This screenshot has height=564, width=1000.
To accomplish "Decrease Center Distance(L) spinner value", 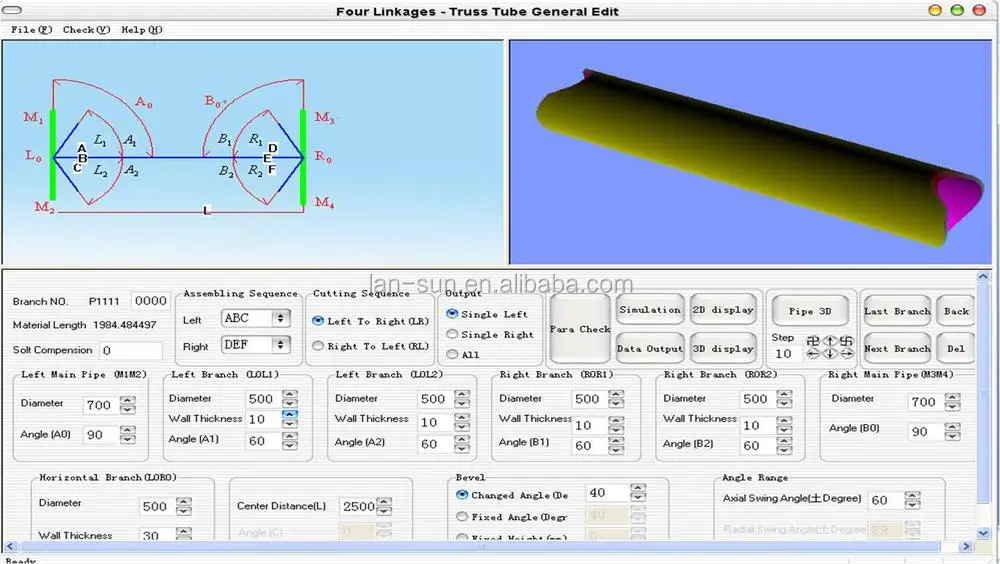I will pos(384,511).
